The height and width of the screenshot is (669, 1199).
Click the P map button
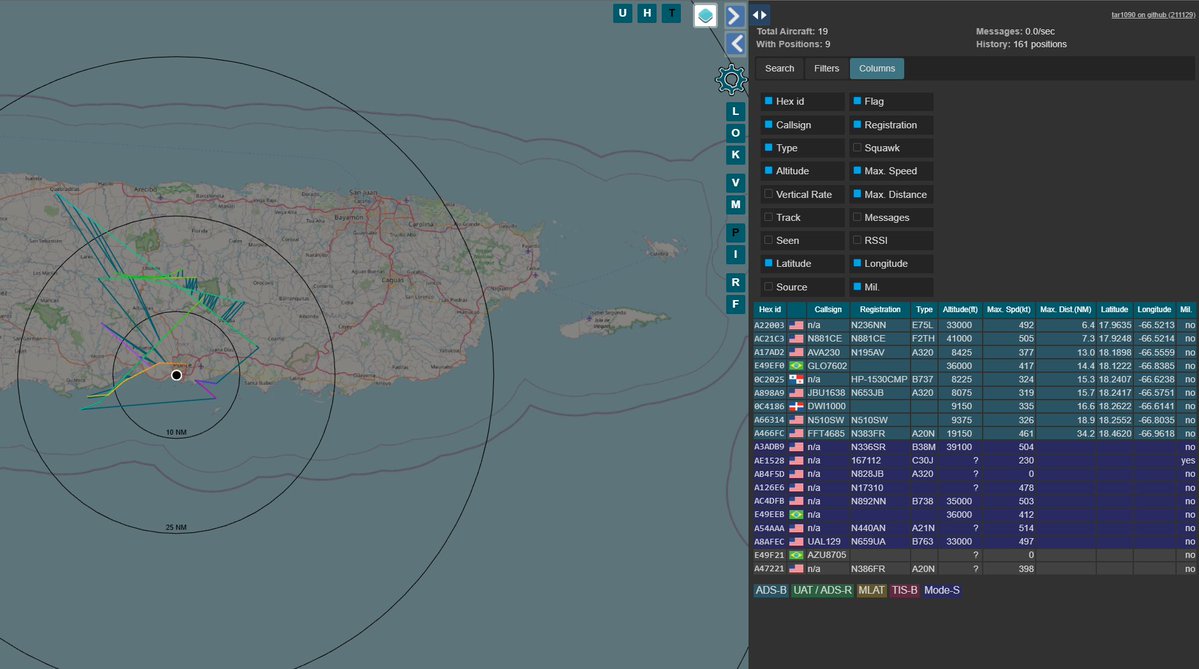(736, 232)
